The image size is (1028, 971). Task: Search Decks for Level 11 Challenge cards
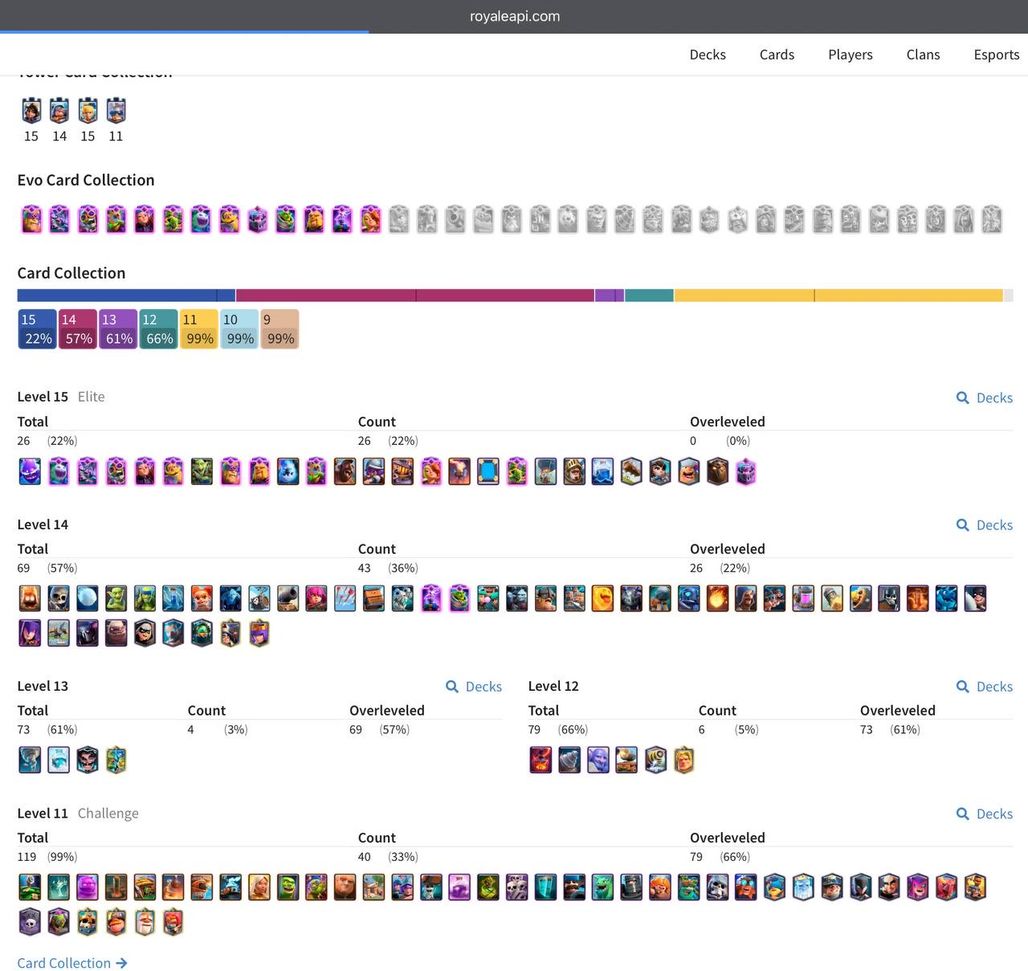tap(985, 813)
